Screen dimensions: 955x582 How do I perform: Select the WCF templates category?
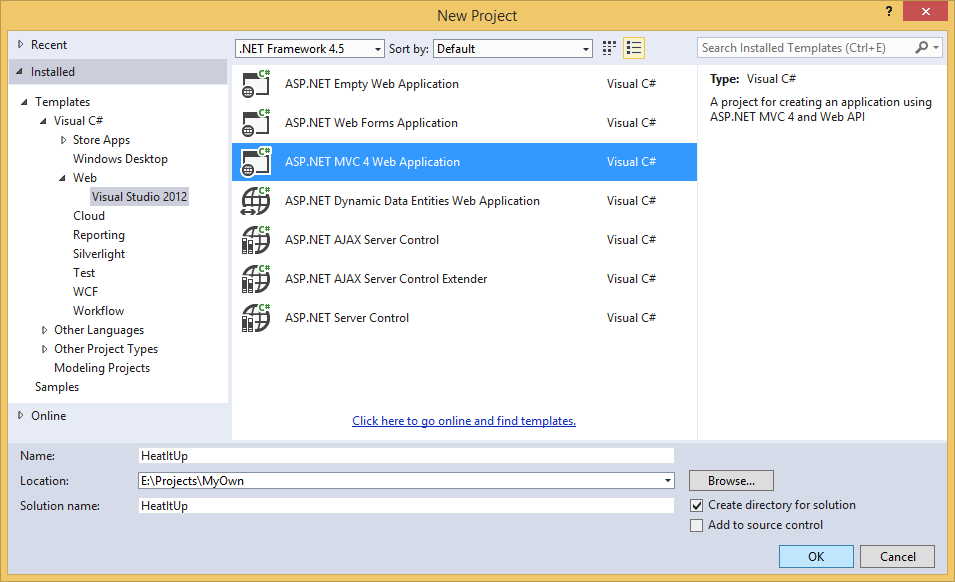85,292
